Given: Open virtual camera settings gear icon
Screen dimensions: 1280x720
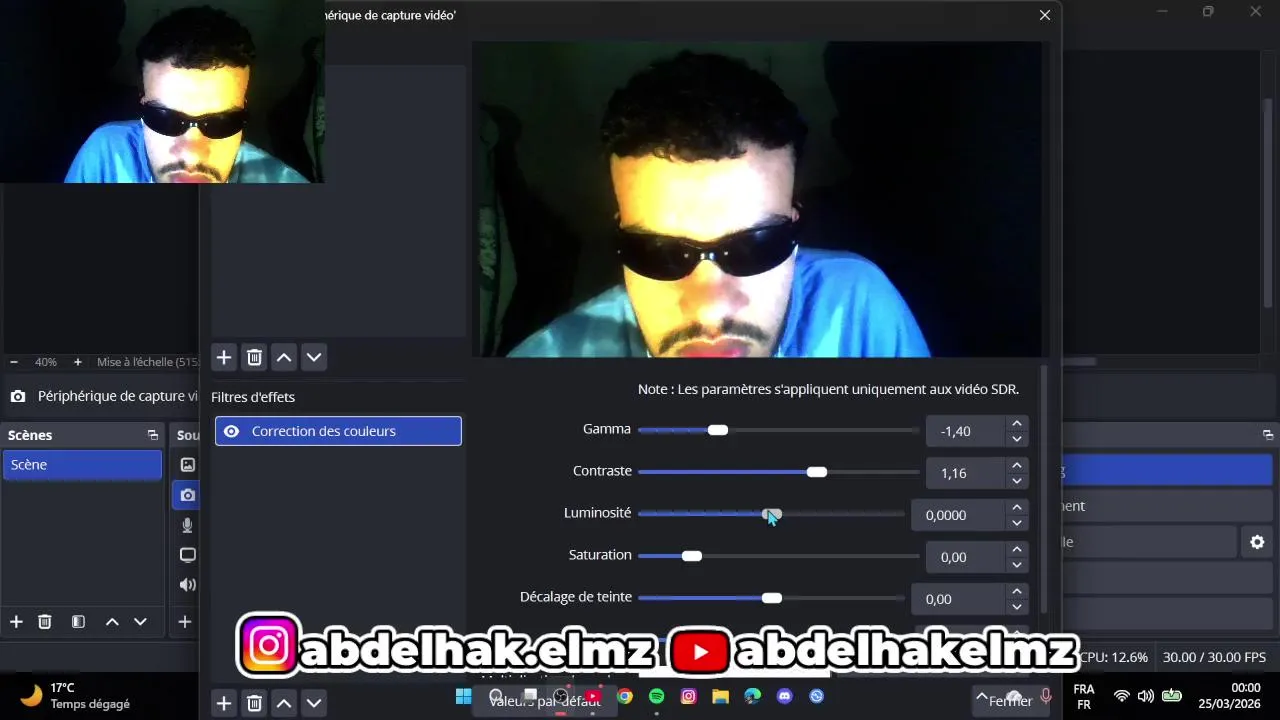Looking at the screenshot, I should (x=1257, y=542).
